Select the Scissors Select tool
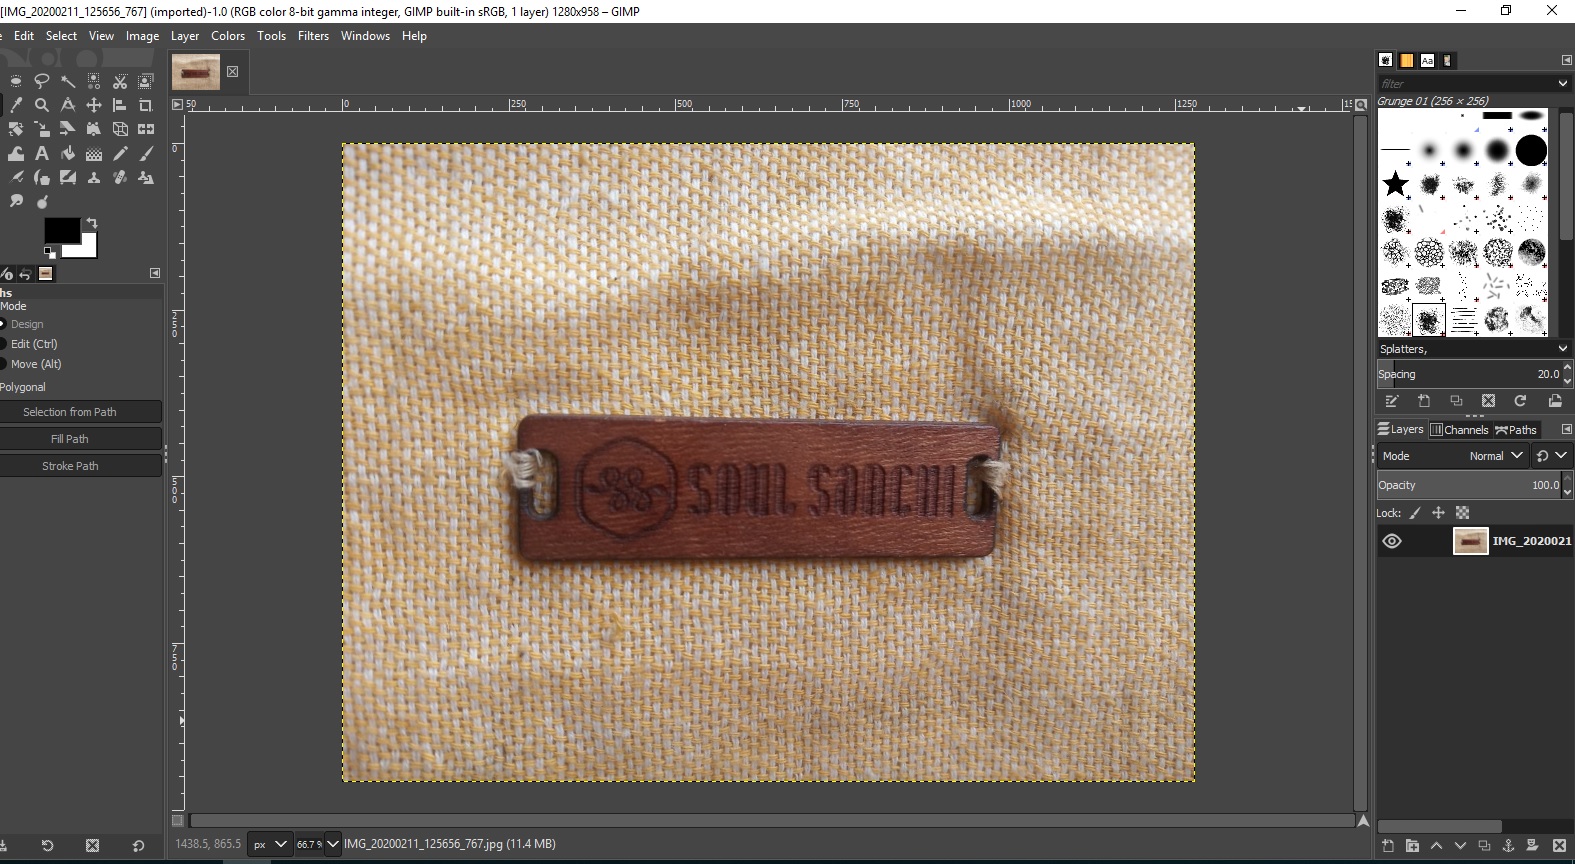 [120, 81]
